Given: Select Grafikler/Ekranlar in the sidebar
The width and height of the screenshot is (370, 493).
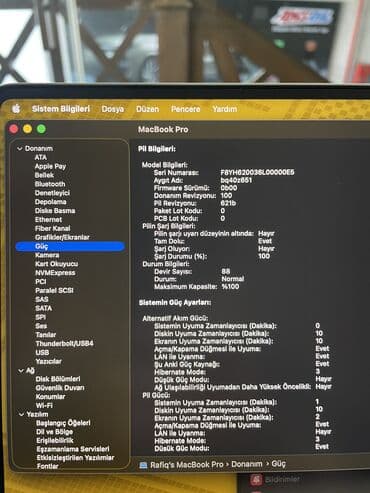Looking at the screenshot, I should pyautogui.click(x=62, y=237).
